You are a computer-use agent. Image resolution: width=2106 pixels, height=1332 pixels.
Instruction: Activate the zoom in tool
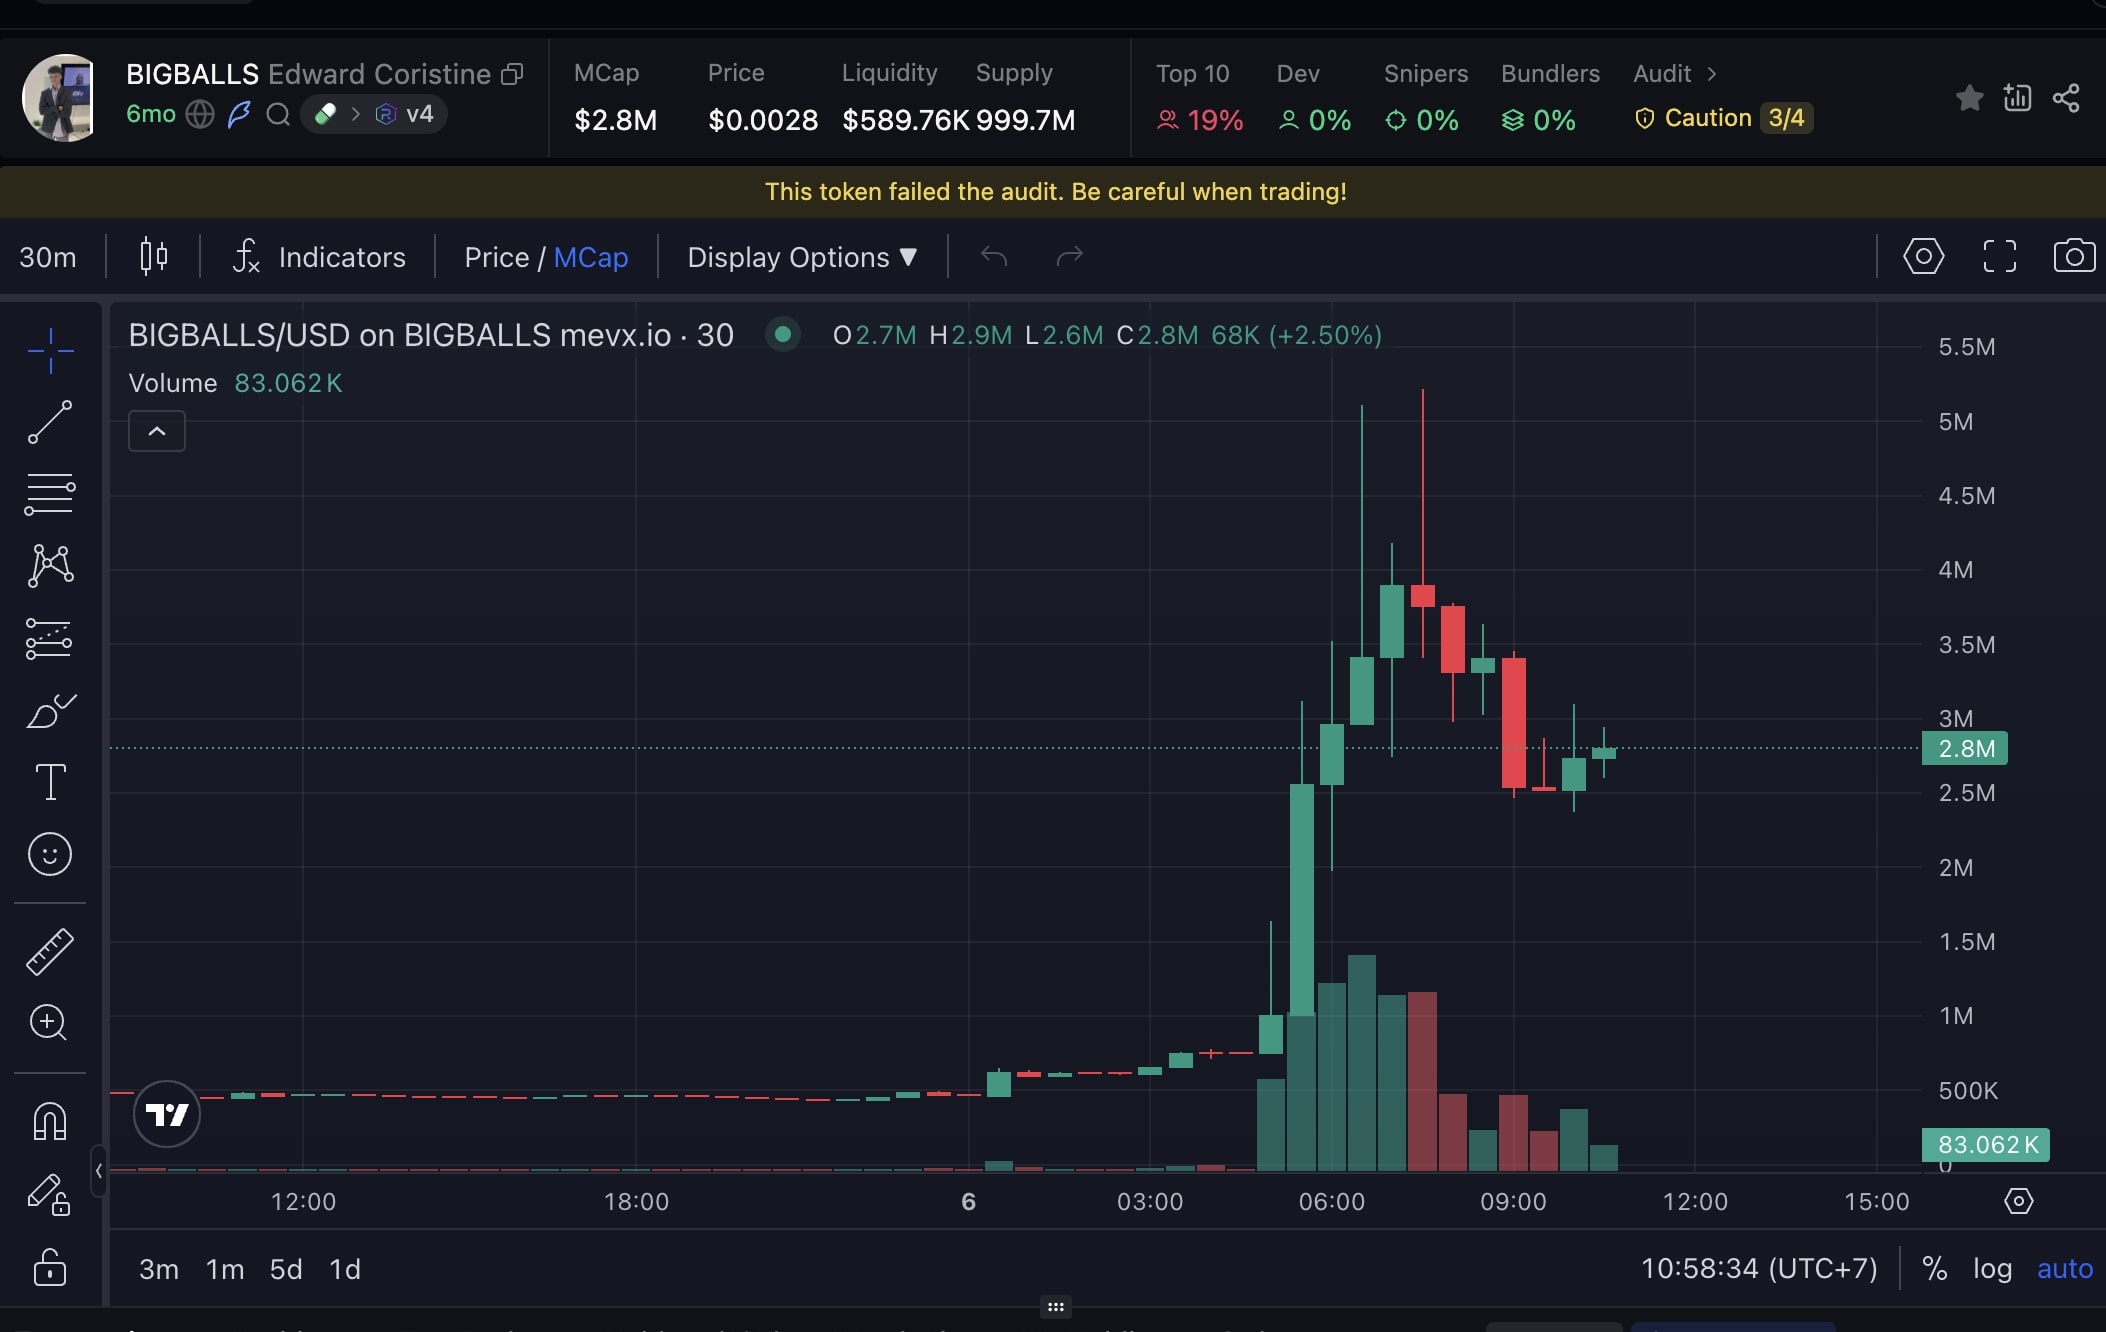point(48,1022)
